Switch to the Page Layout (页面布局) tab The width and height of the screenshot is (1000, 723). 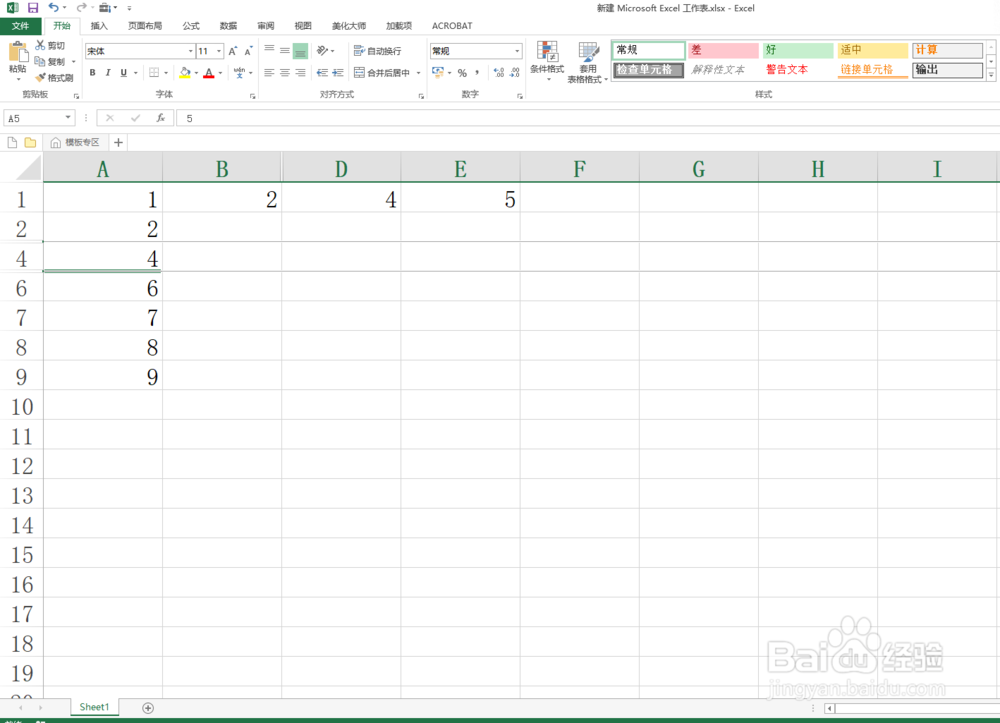(145, 26)
